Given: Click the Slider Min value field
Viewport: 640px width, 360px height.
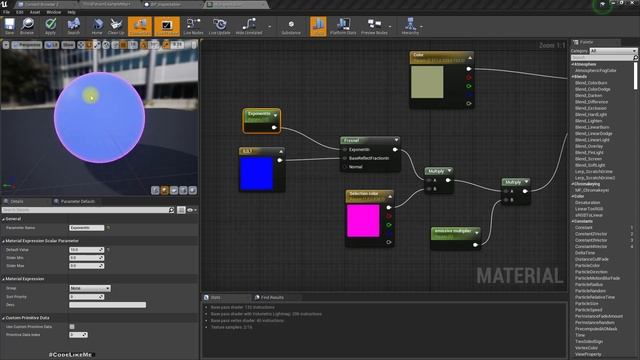Looking at the screenshot, I should 87,258.
